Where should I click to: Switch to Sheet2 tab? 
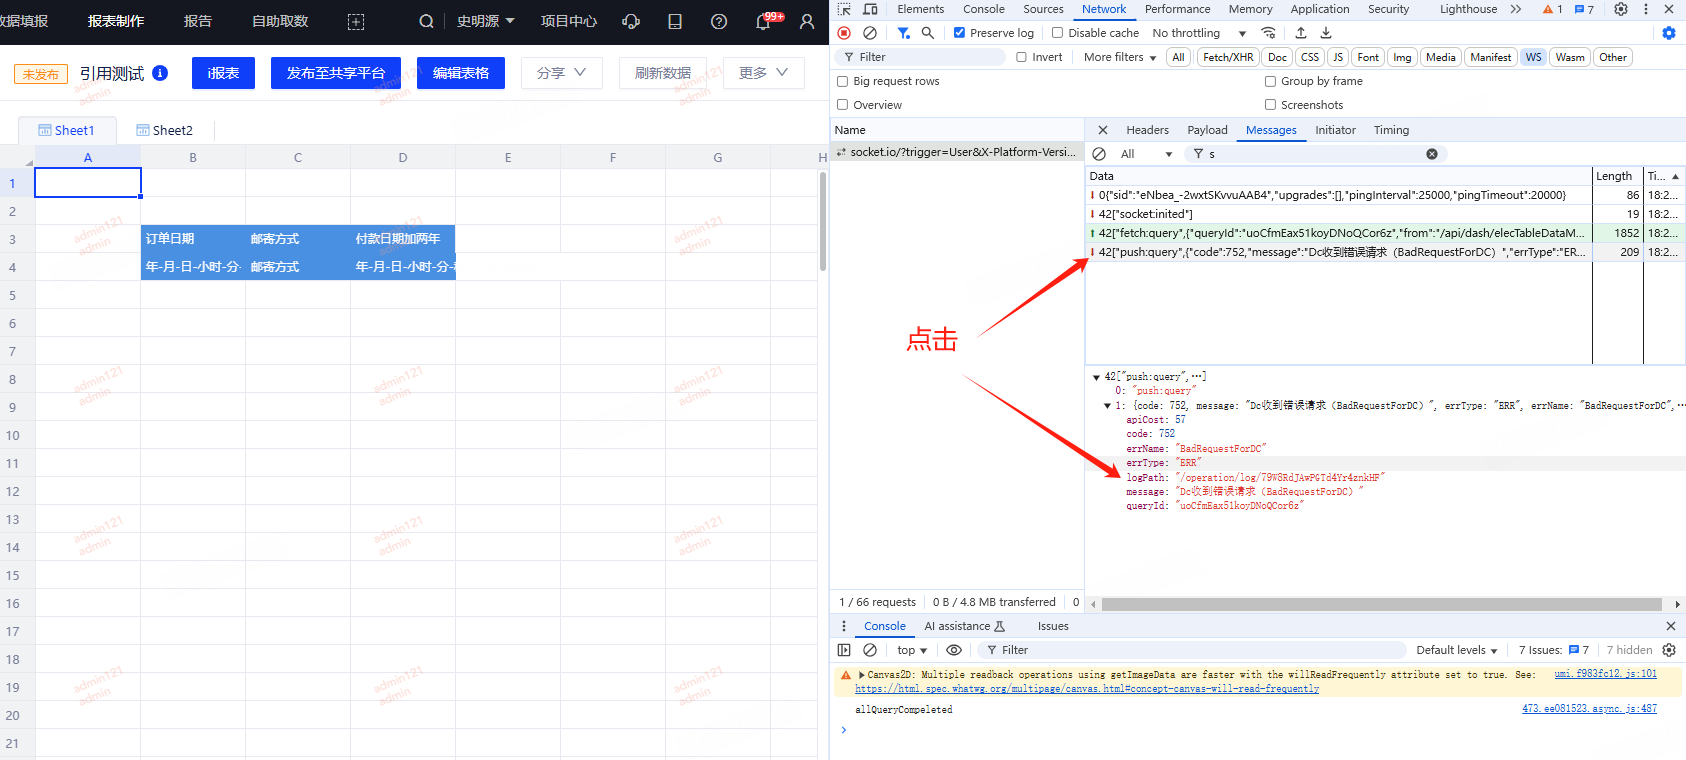click(165, 130)
